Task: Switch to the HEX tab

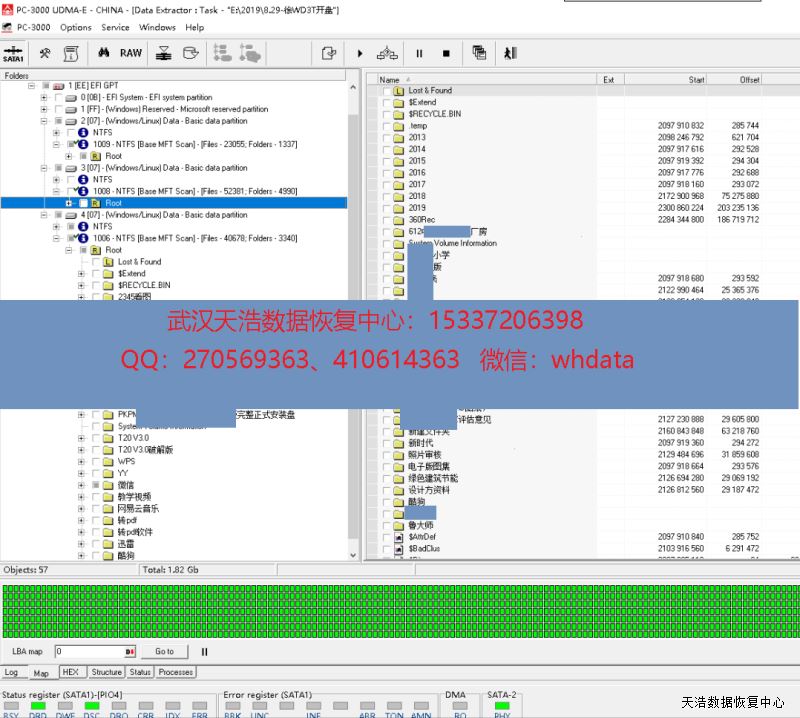Action: [71, 673]
